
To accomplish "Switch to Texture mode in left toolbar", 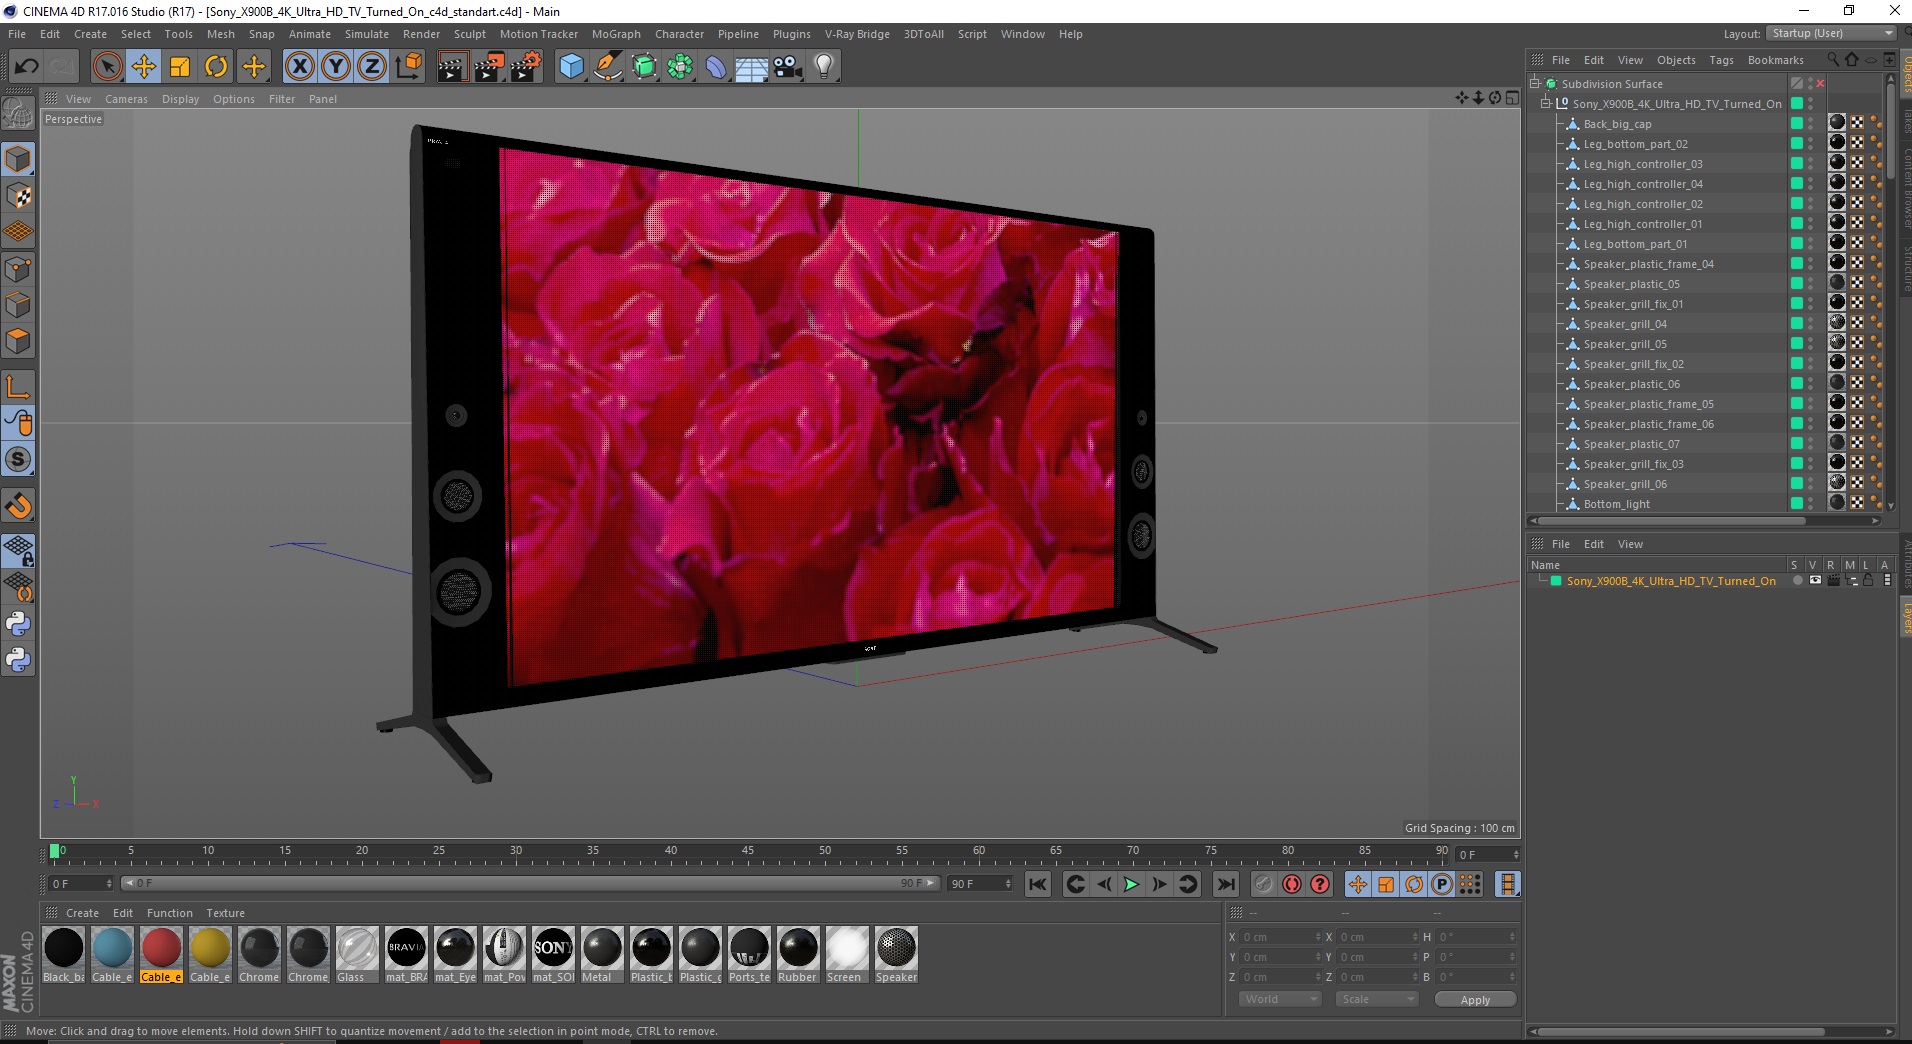I will click(x=18, y=196).
